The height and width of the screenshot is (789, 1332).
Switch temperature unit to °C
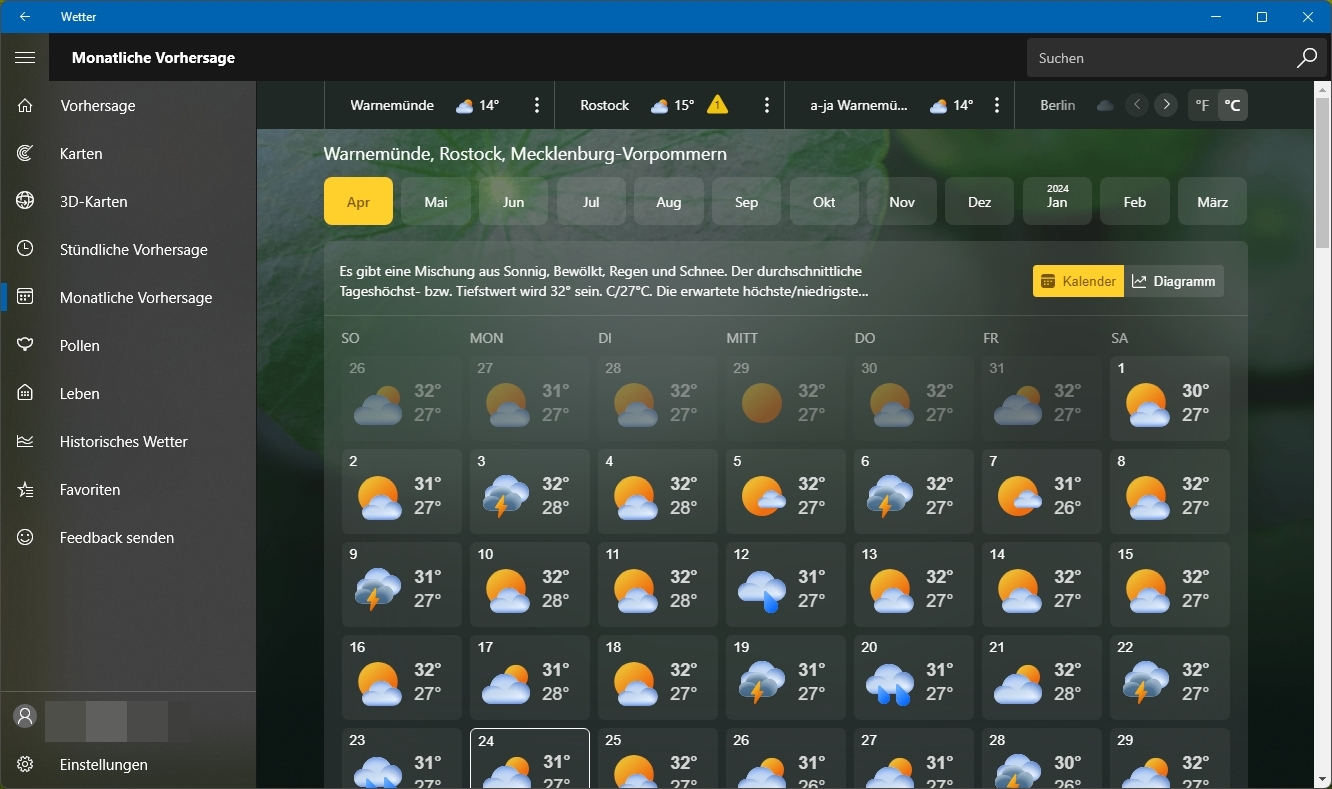pyautogui.click(x=1233, y=105)
